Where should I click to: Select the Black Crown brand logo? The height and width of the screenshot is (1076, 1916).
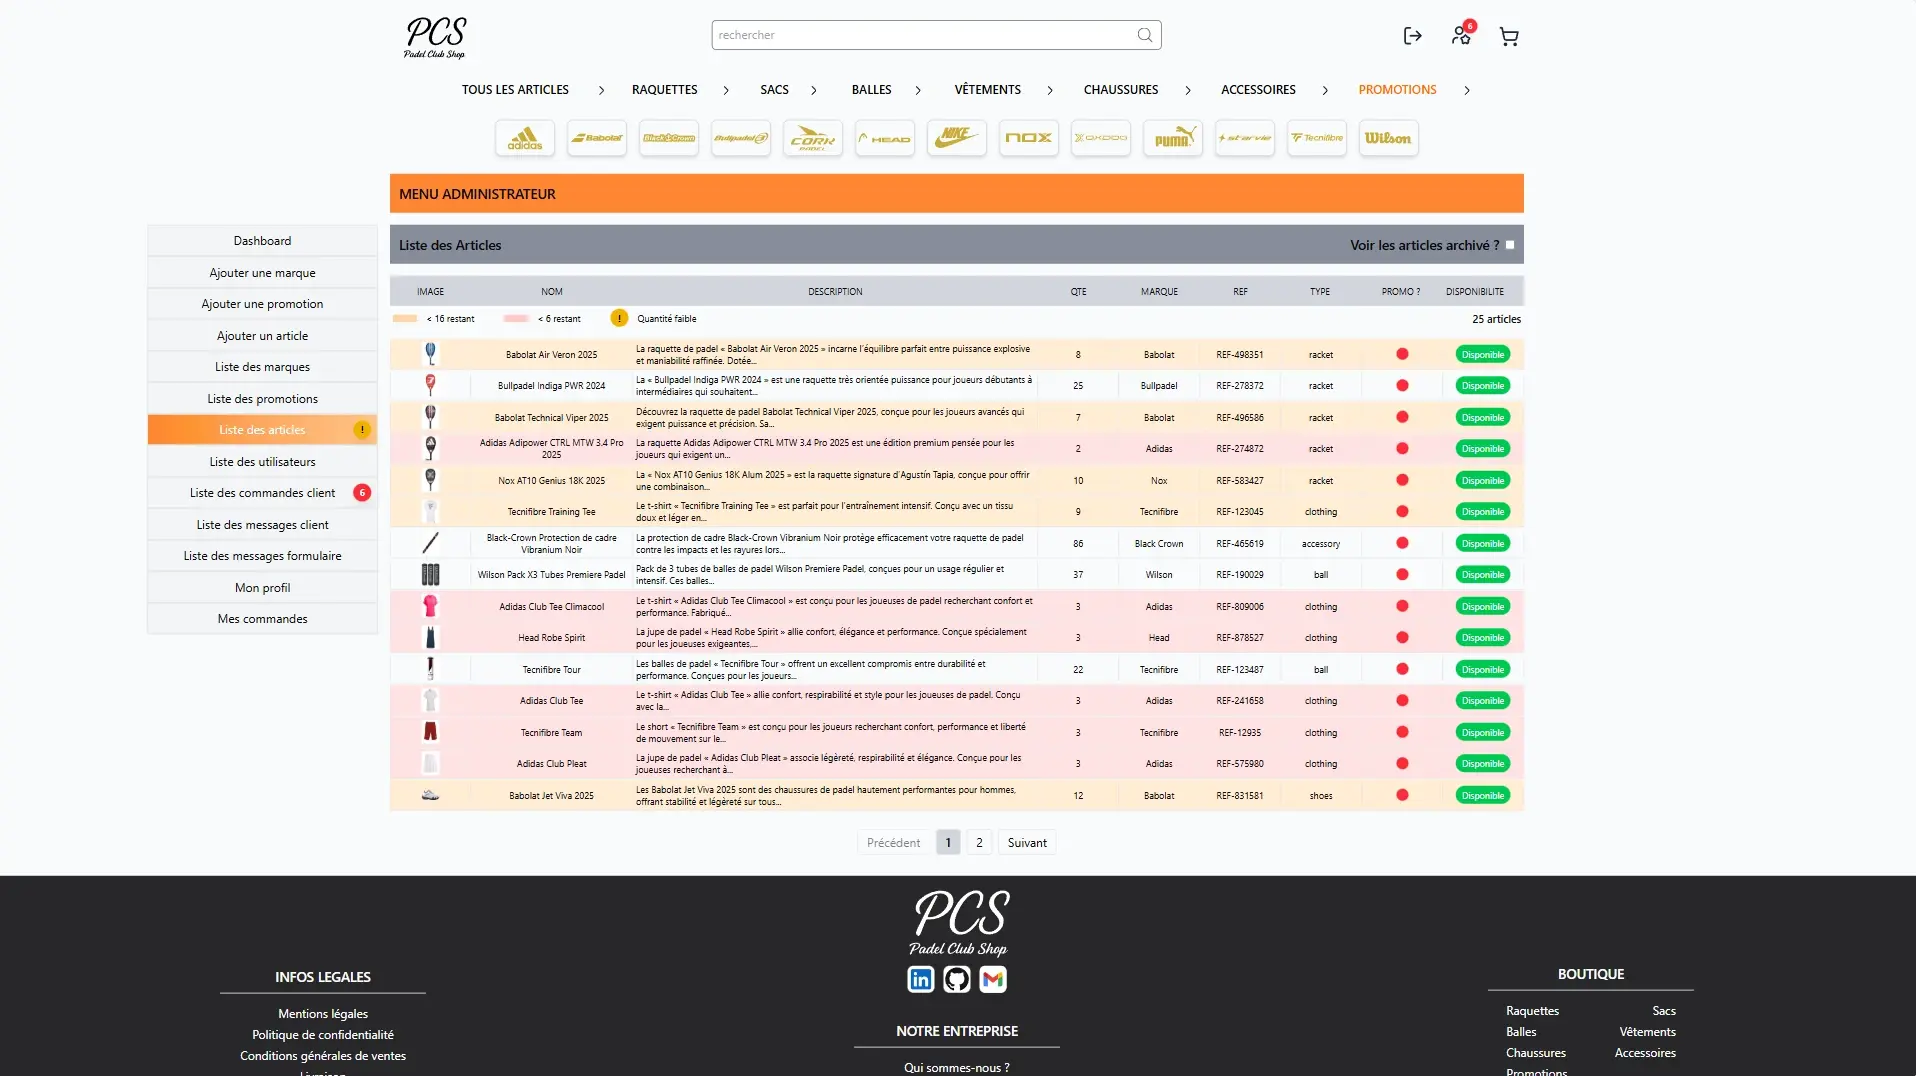click(669, 138)
